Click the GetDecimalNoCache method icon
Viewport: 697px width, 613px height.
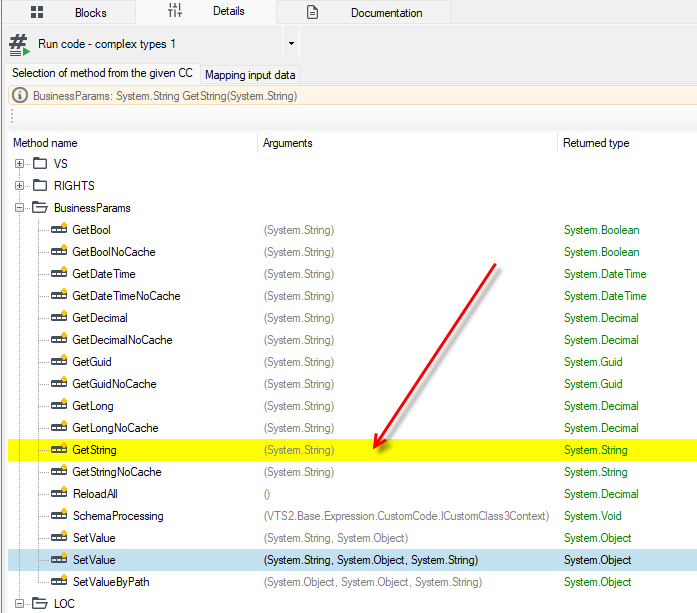(59, 339)
